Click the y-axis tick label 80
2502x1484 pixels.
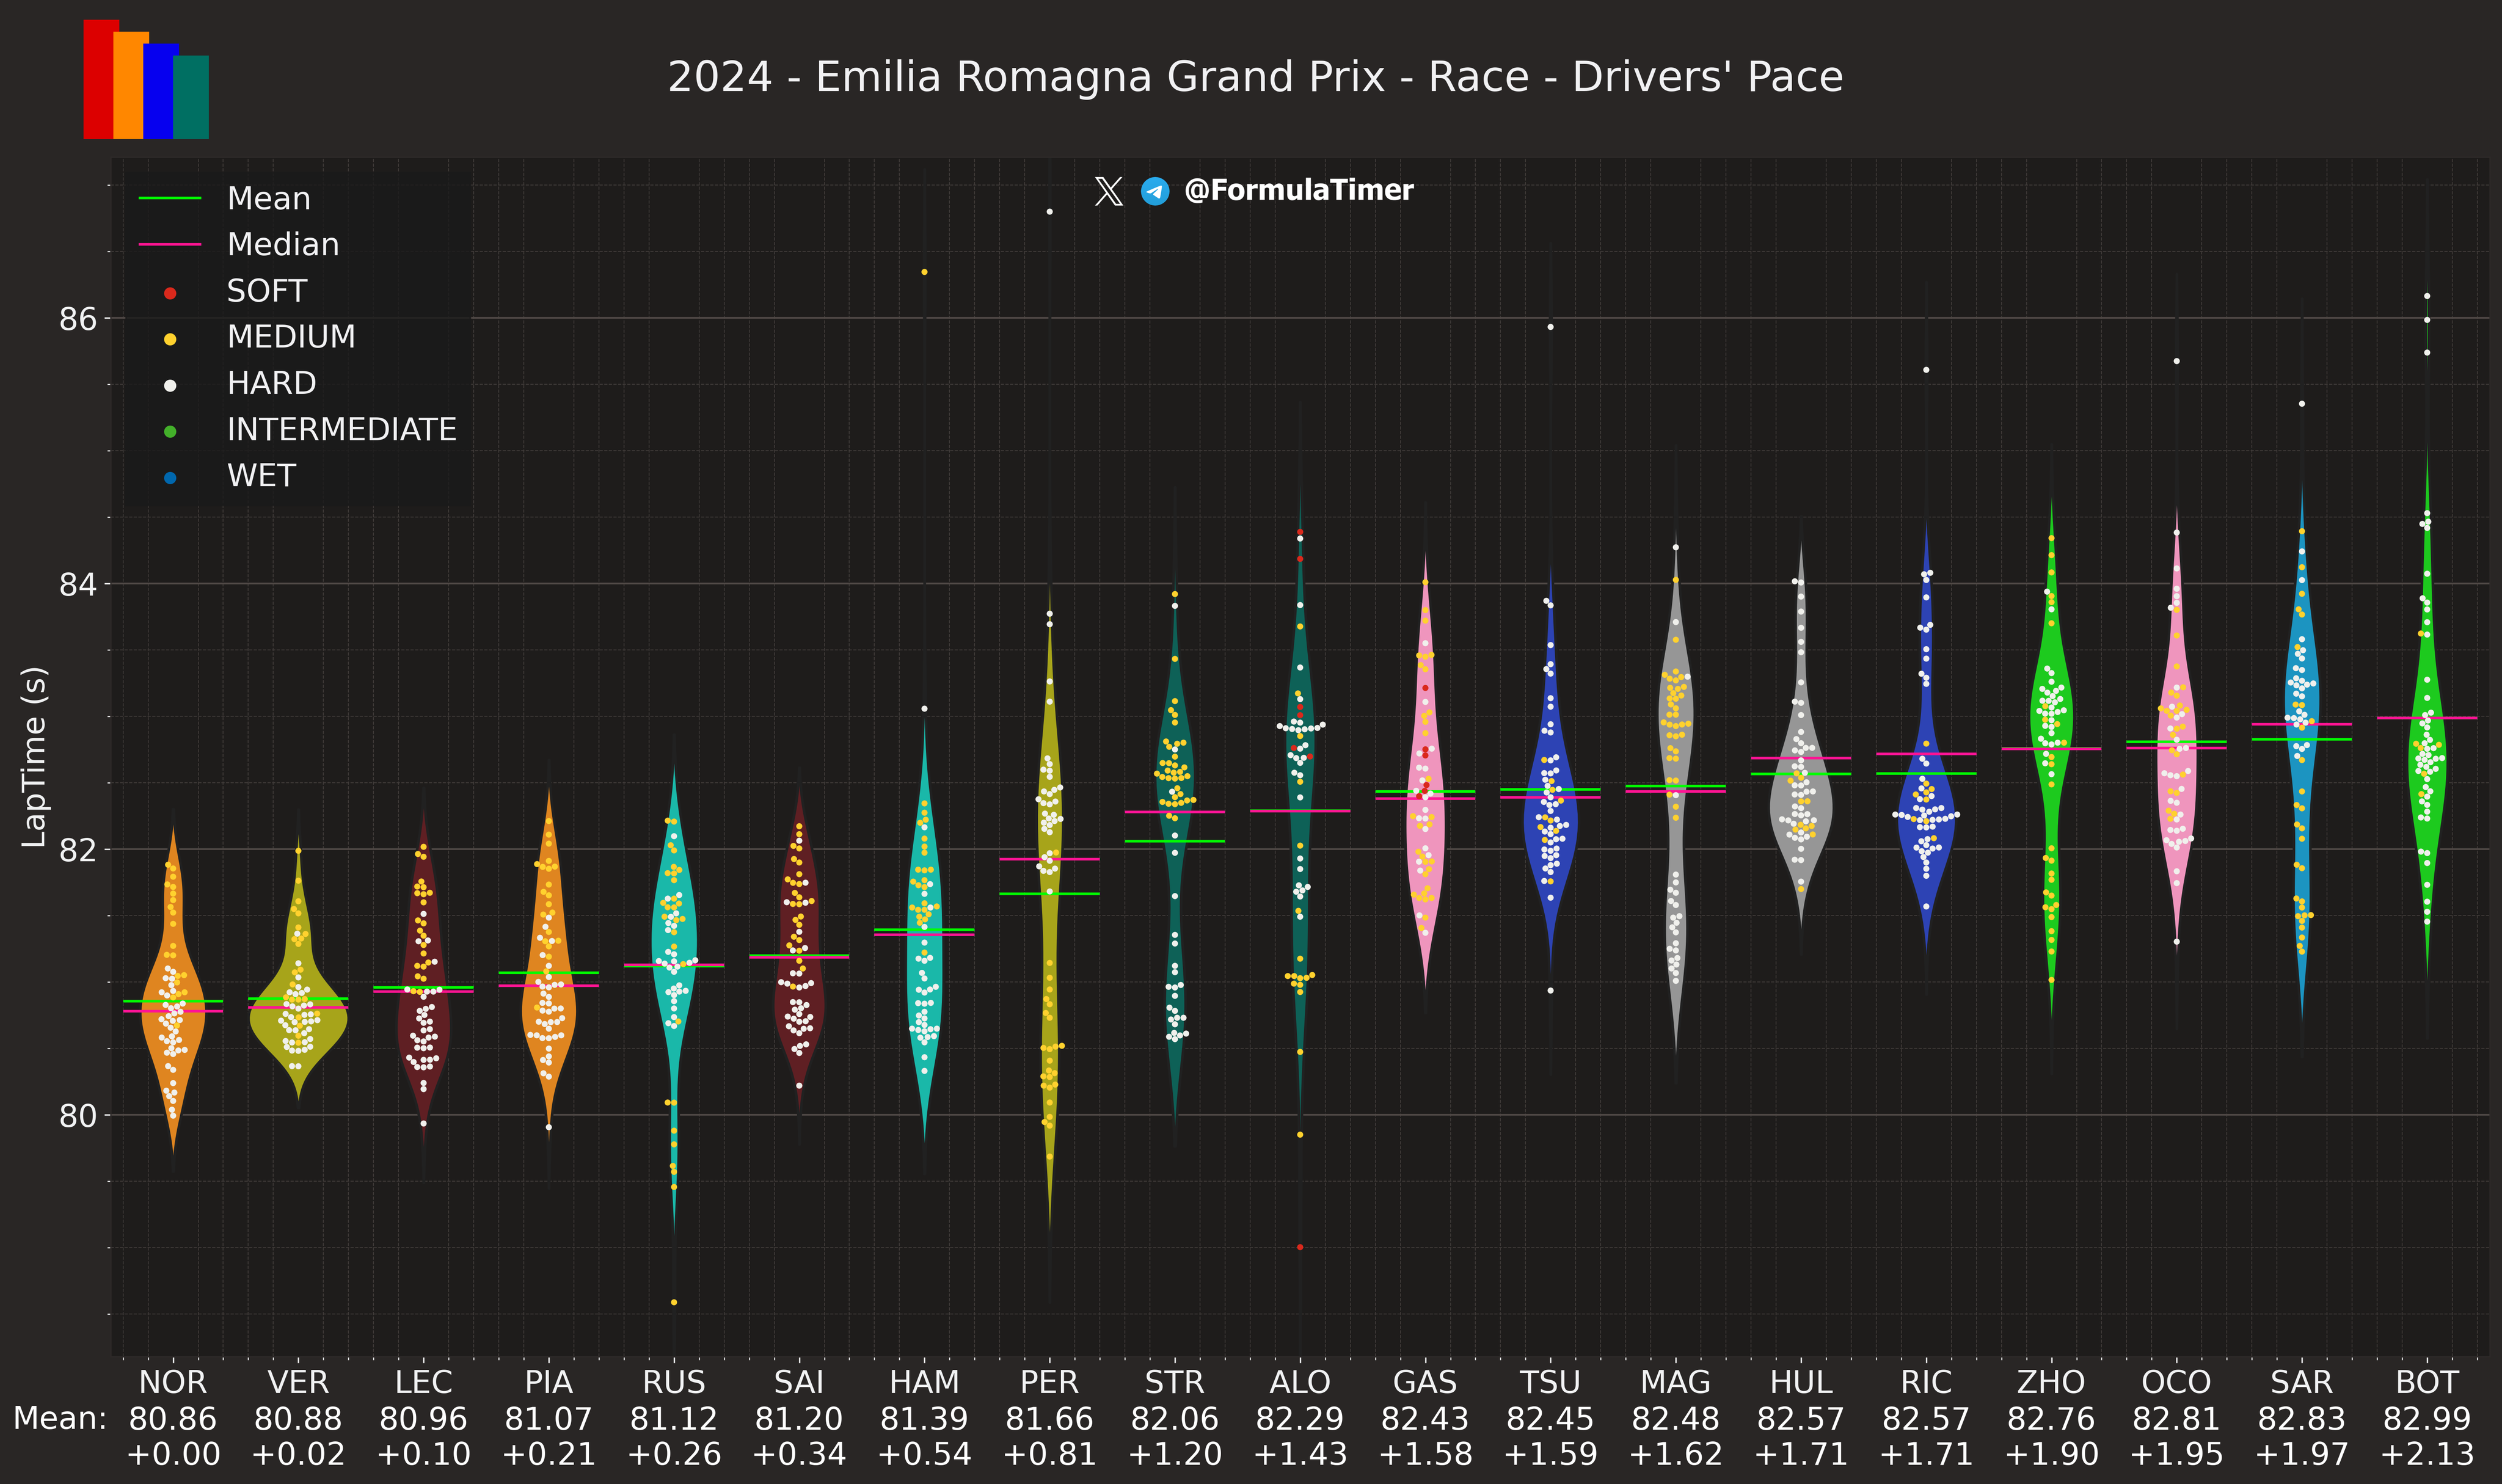click(79, 1115)
